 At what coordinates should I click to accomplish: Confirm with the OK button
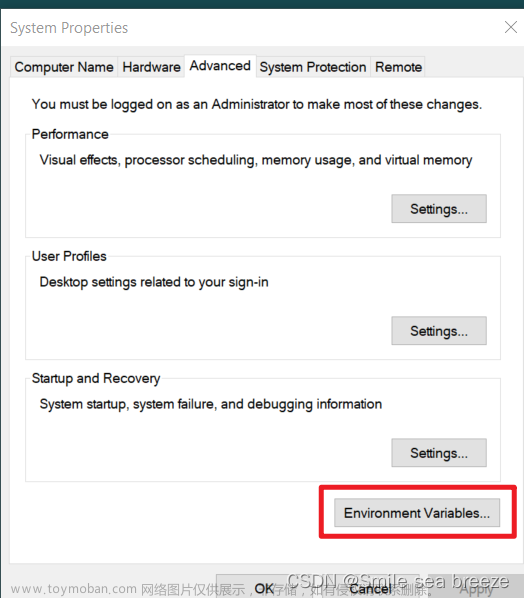(x=264, y=588)
